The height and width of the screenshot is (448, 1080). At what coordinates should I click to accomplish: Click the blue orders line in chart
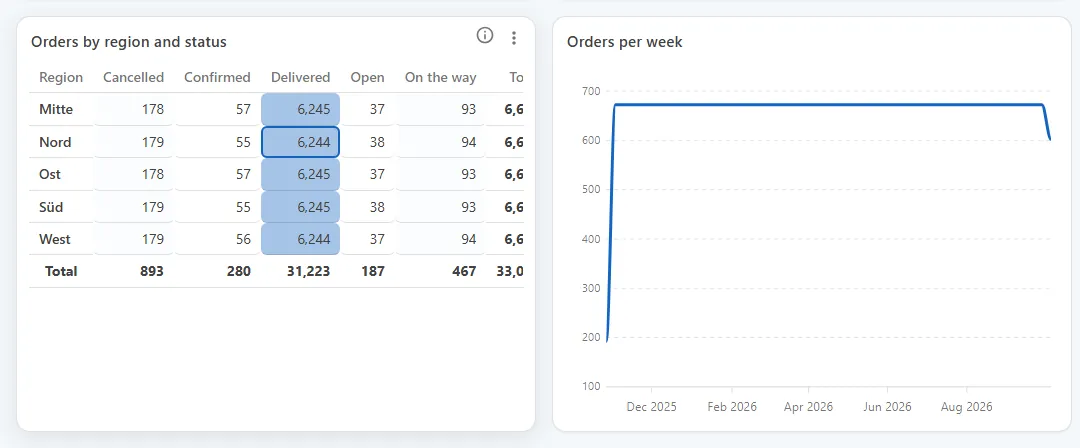827,105
